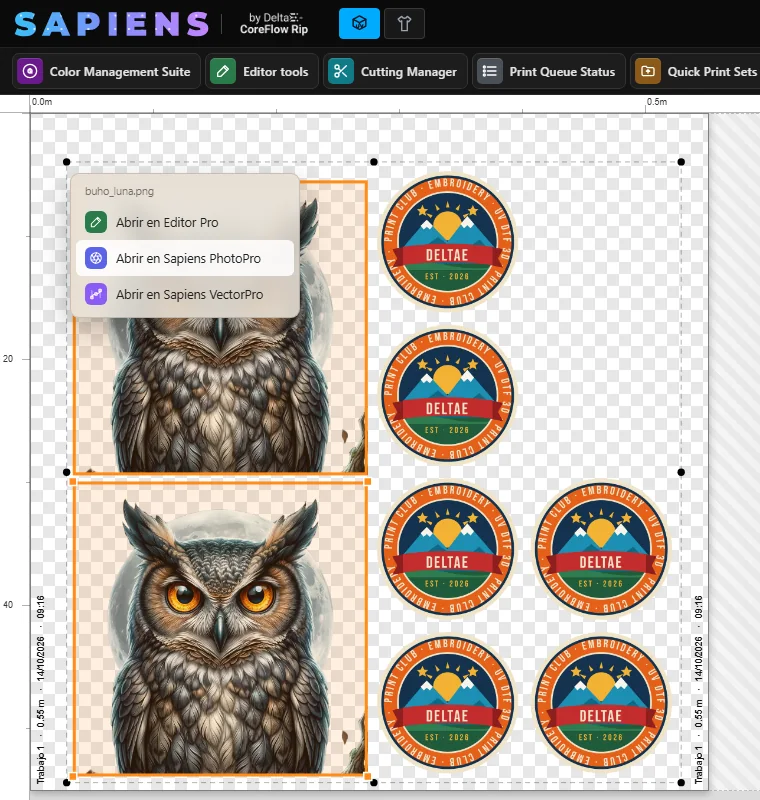Click the teal scissors Cutting Manager icon
This screenshot has width=760, height=800.
click(341, 71)
